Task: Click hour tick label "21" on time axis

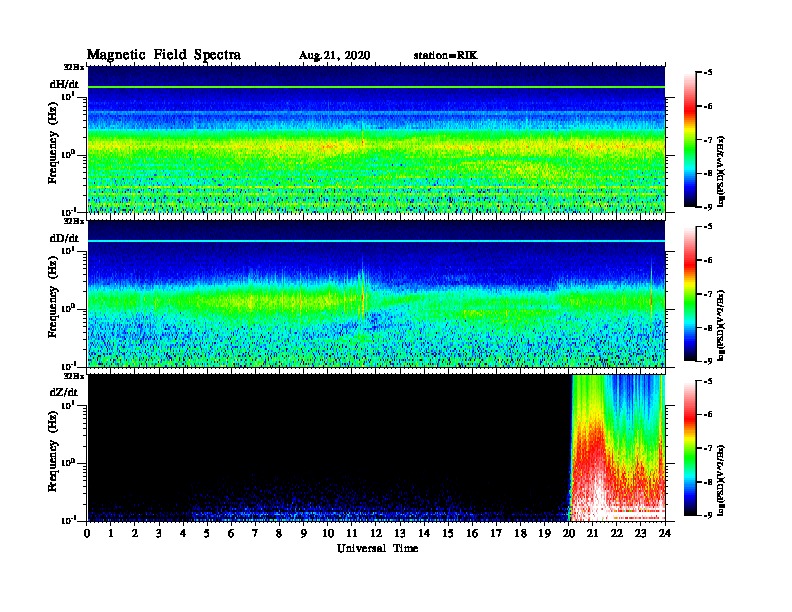Action: tap(593, 533)
